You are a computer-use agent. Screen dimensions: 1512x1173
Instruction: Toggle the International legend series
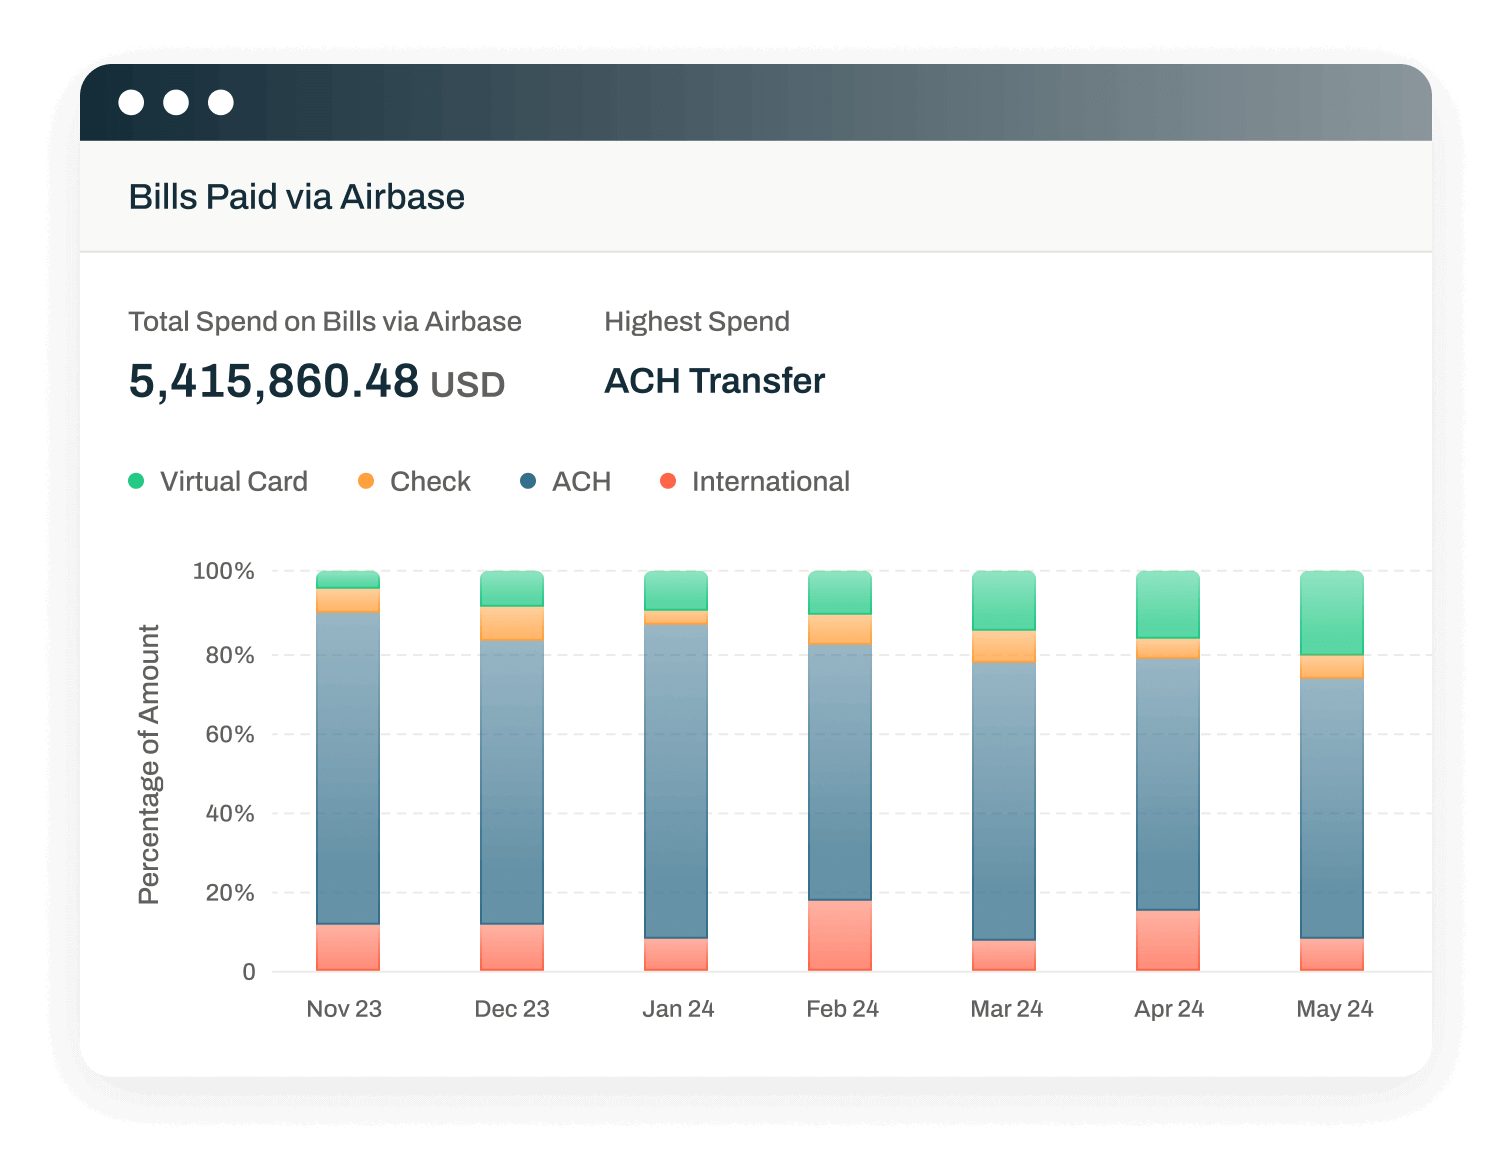pyautogui.click(x=755, y=481)
